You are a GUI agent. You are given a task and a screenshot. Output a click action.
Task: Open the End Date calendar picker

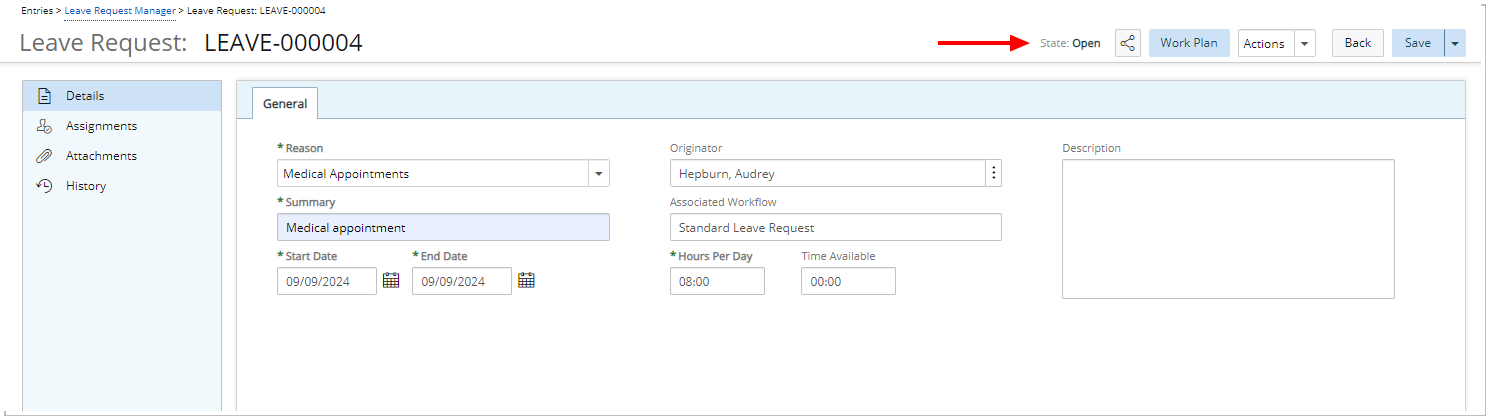pos(526,281)
